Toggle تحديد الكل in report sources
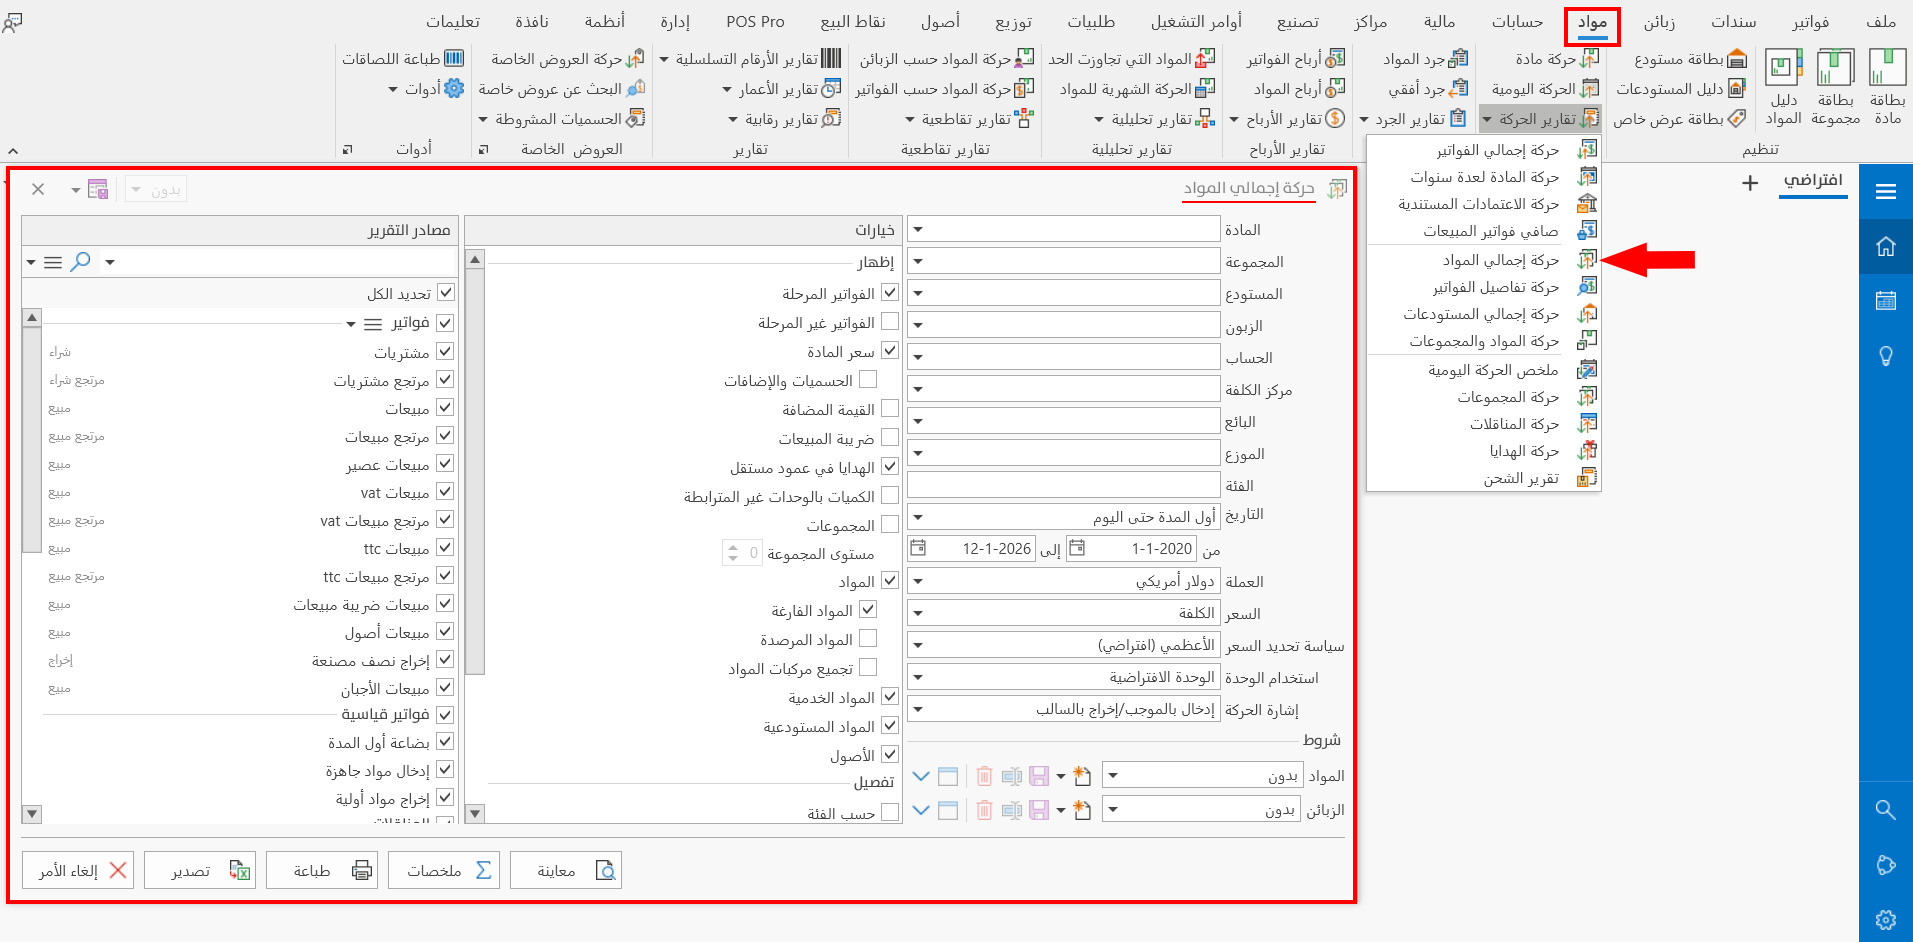 point(446,291)
